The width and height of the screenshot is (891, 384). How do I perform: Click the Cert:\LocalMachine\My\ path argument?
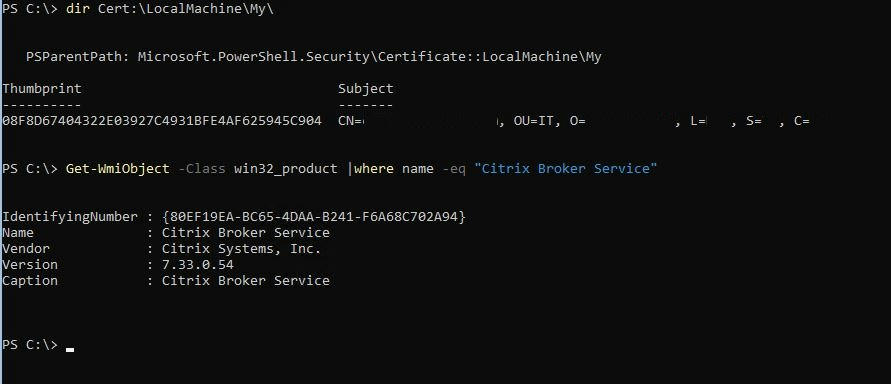[x=186, y=11]
